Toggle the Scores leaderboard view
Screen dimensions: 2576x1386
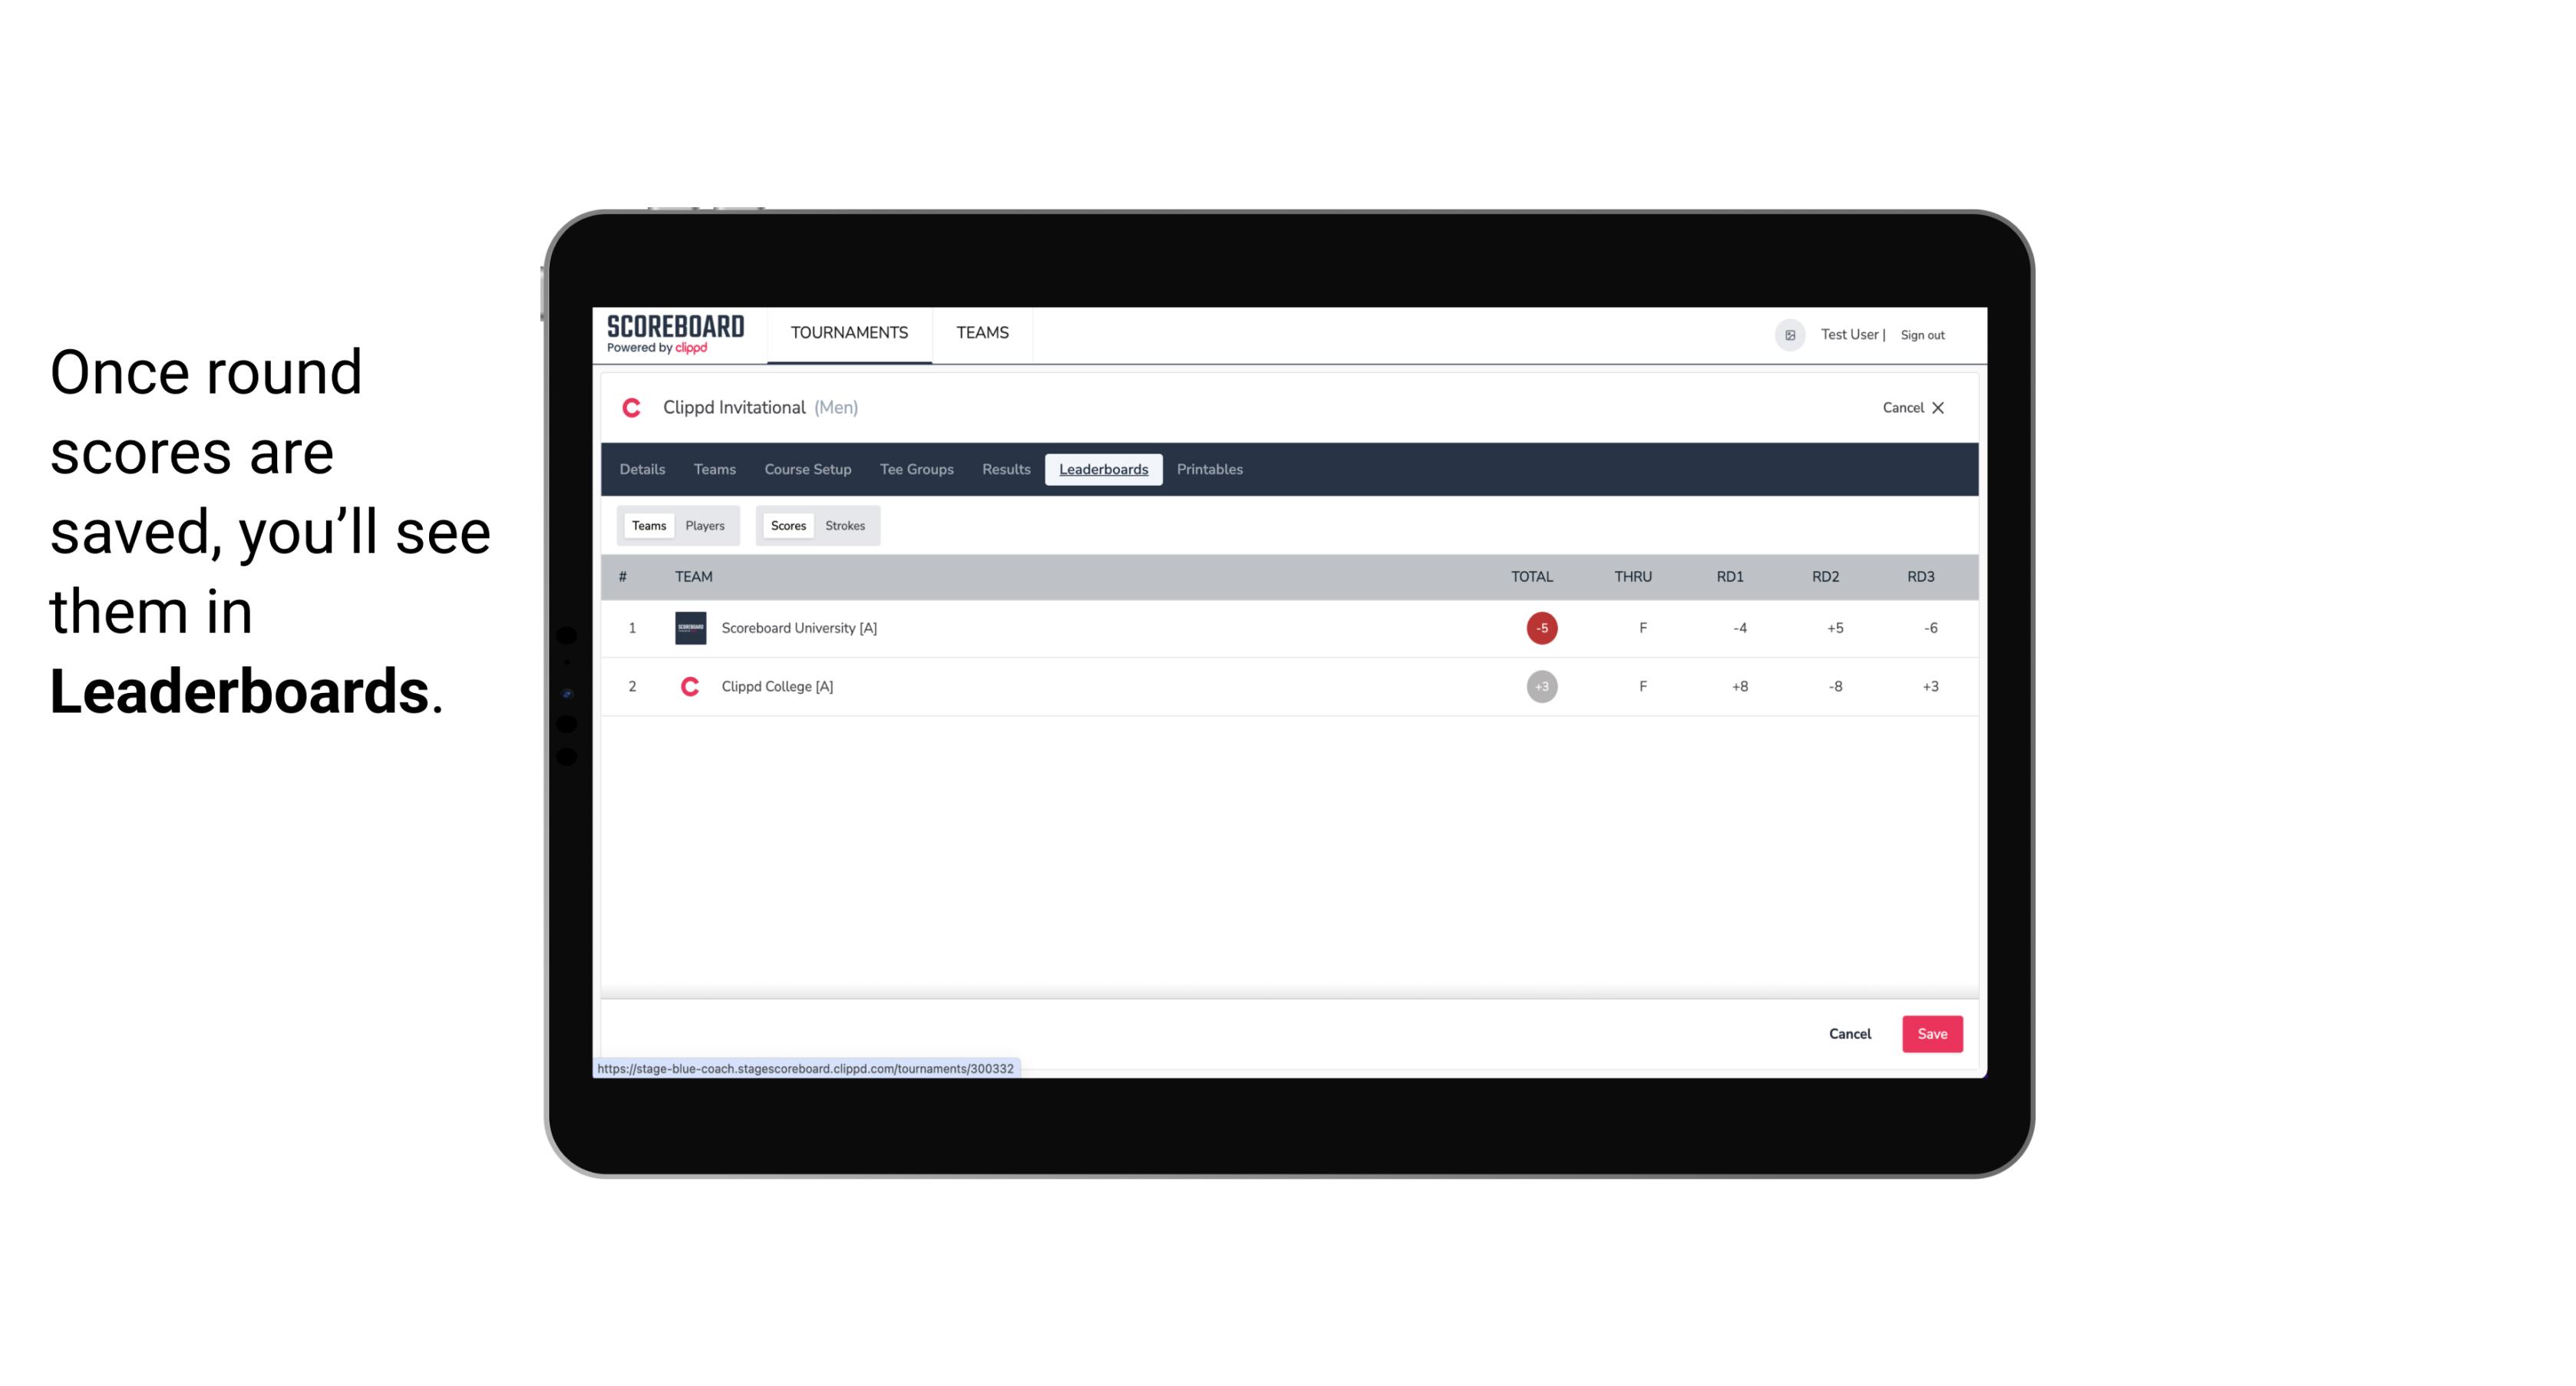[787, 526]
